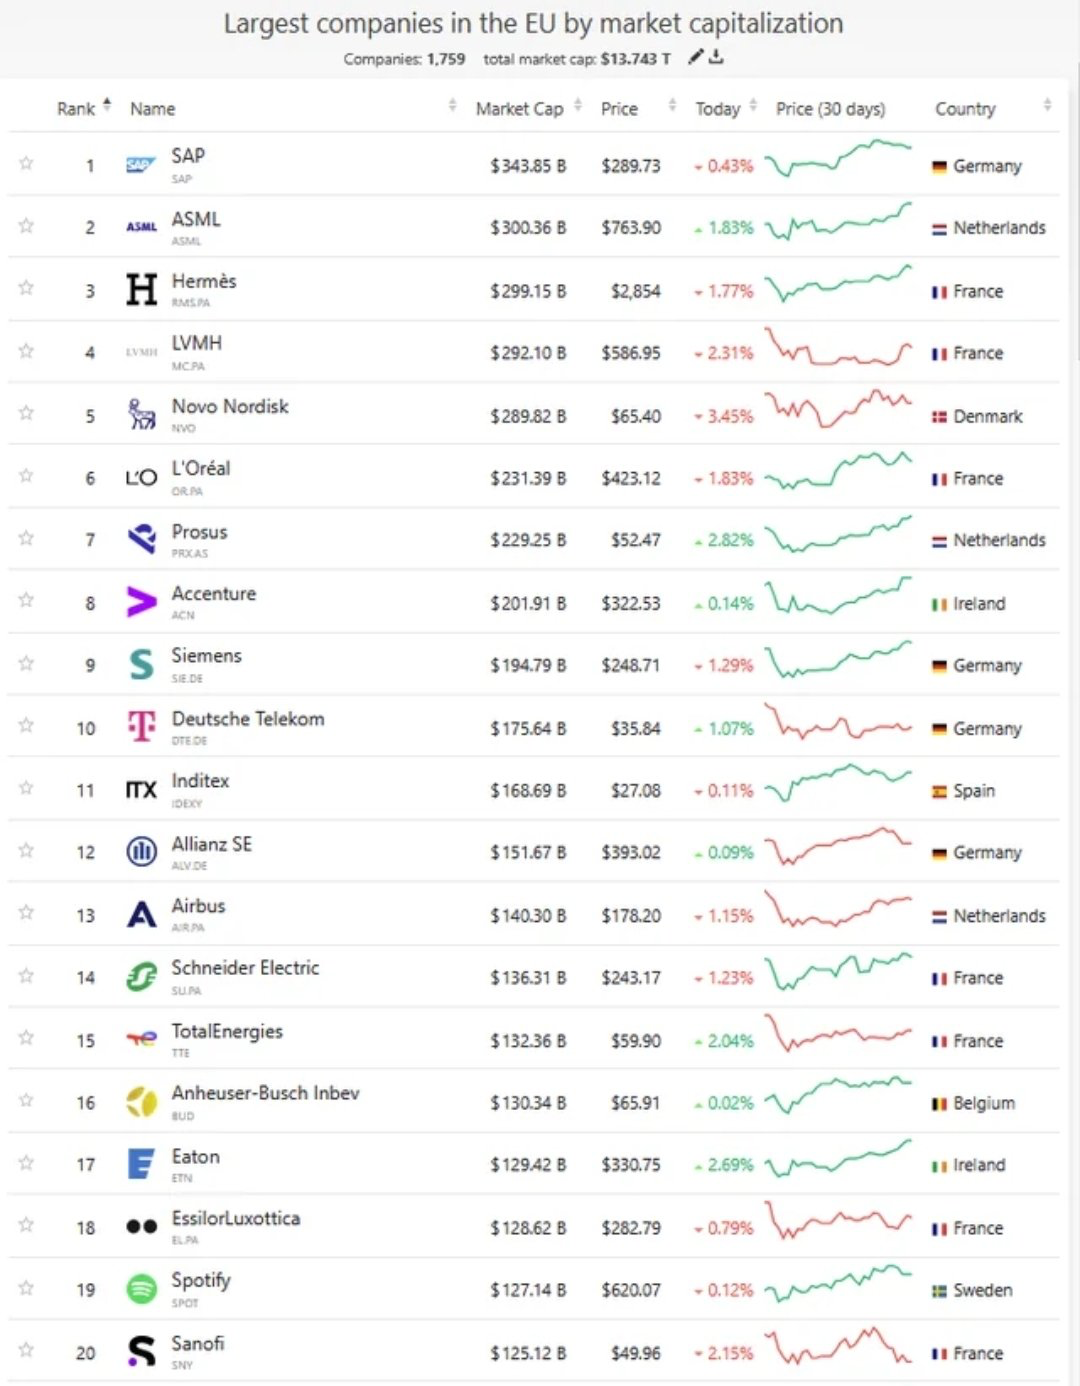The image size is (1080, 1386).
Task: Click the Allianz SE logo
Action: [x=141, y=852]
